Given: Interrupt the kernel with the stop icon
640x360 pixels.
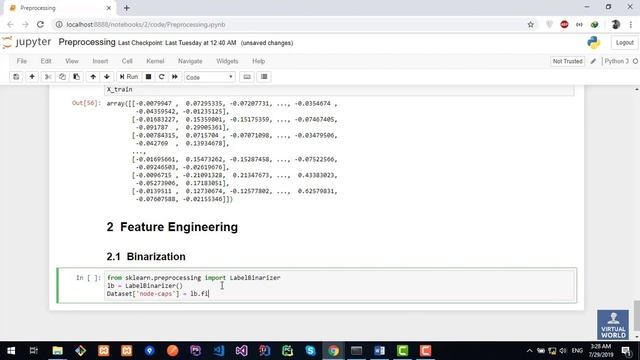Looking at the screenshot, I should (149, 77).
